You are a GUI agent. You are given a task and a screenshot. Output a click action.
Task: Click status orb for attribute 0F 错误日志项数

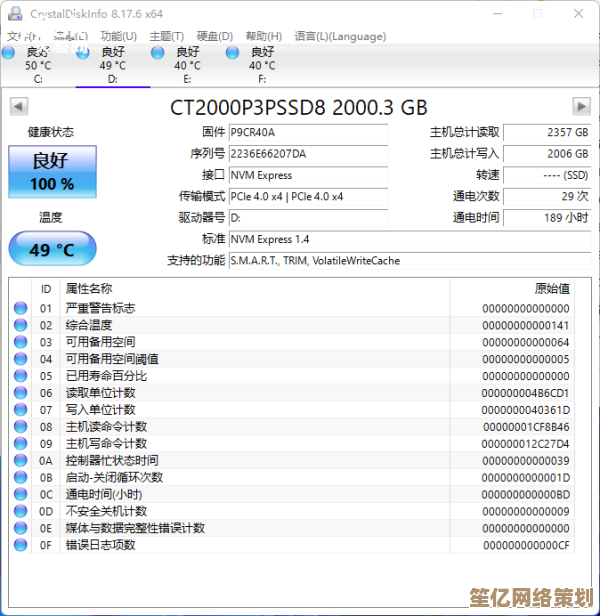(20, 545)
